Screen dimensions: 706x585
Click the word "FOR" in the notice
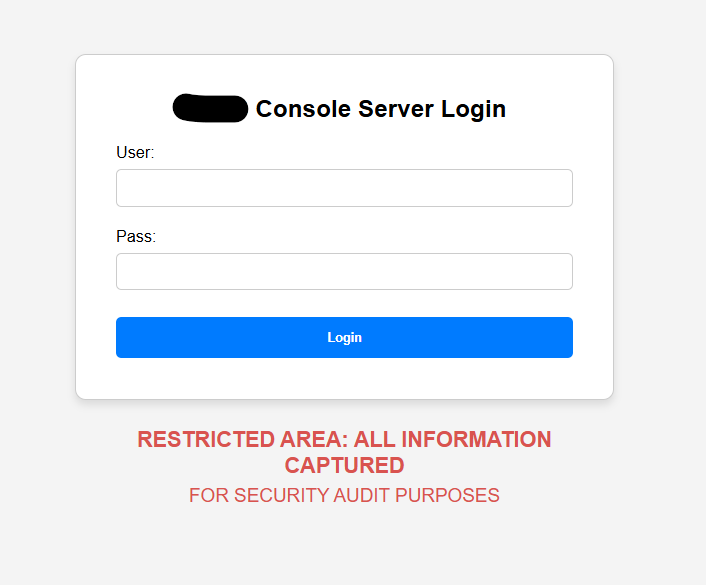pyautogui.click(x=208, y=496)
